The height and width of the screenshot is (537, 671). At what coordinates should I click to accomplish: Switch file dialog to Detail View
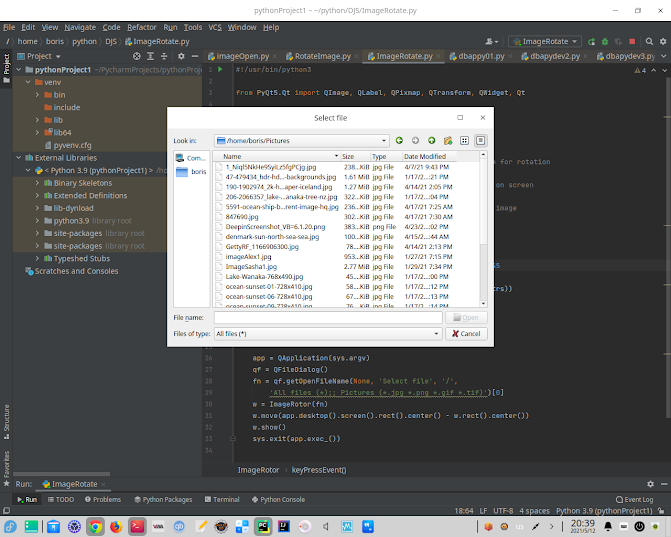(x=481, y=140)
